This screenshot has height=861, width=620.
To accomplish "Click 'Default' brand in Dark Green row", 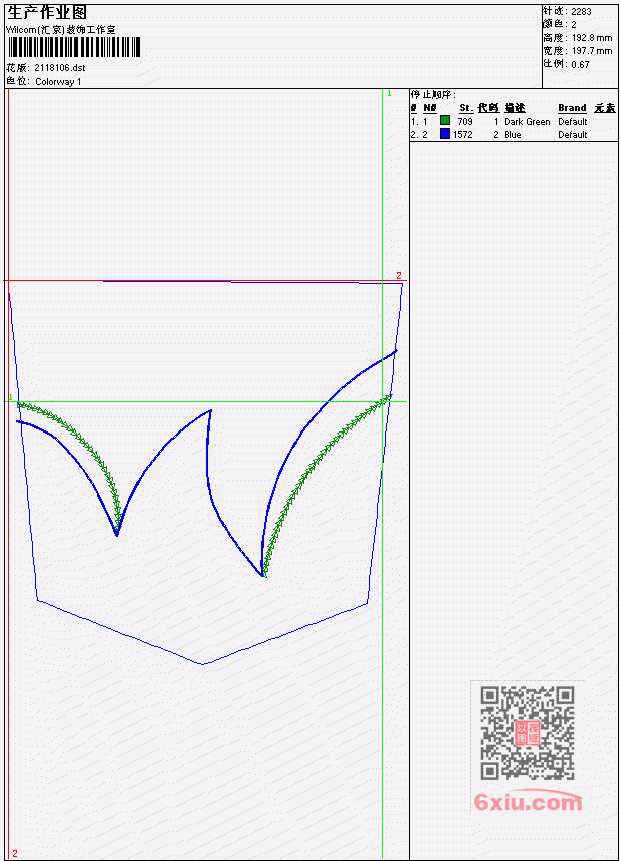I will [573, 122].
